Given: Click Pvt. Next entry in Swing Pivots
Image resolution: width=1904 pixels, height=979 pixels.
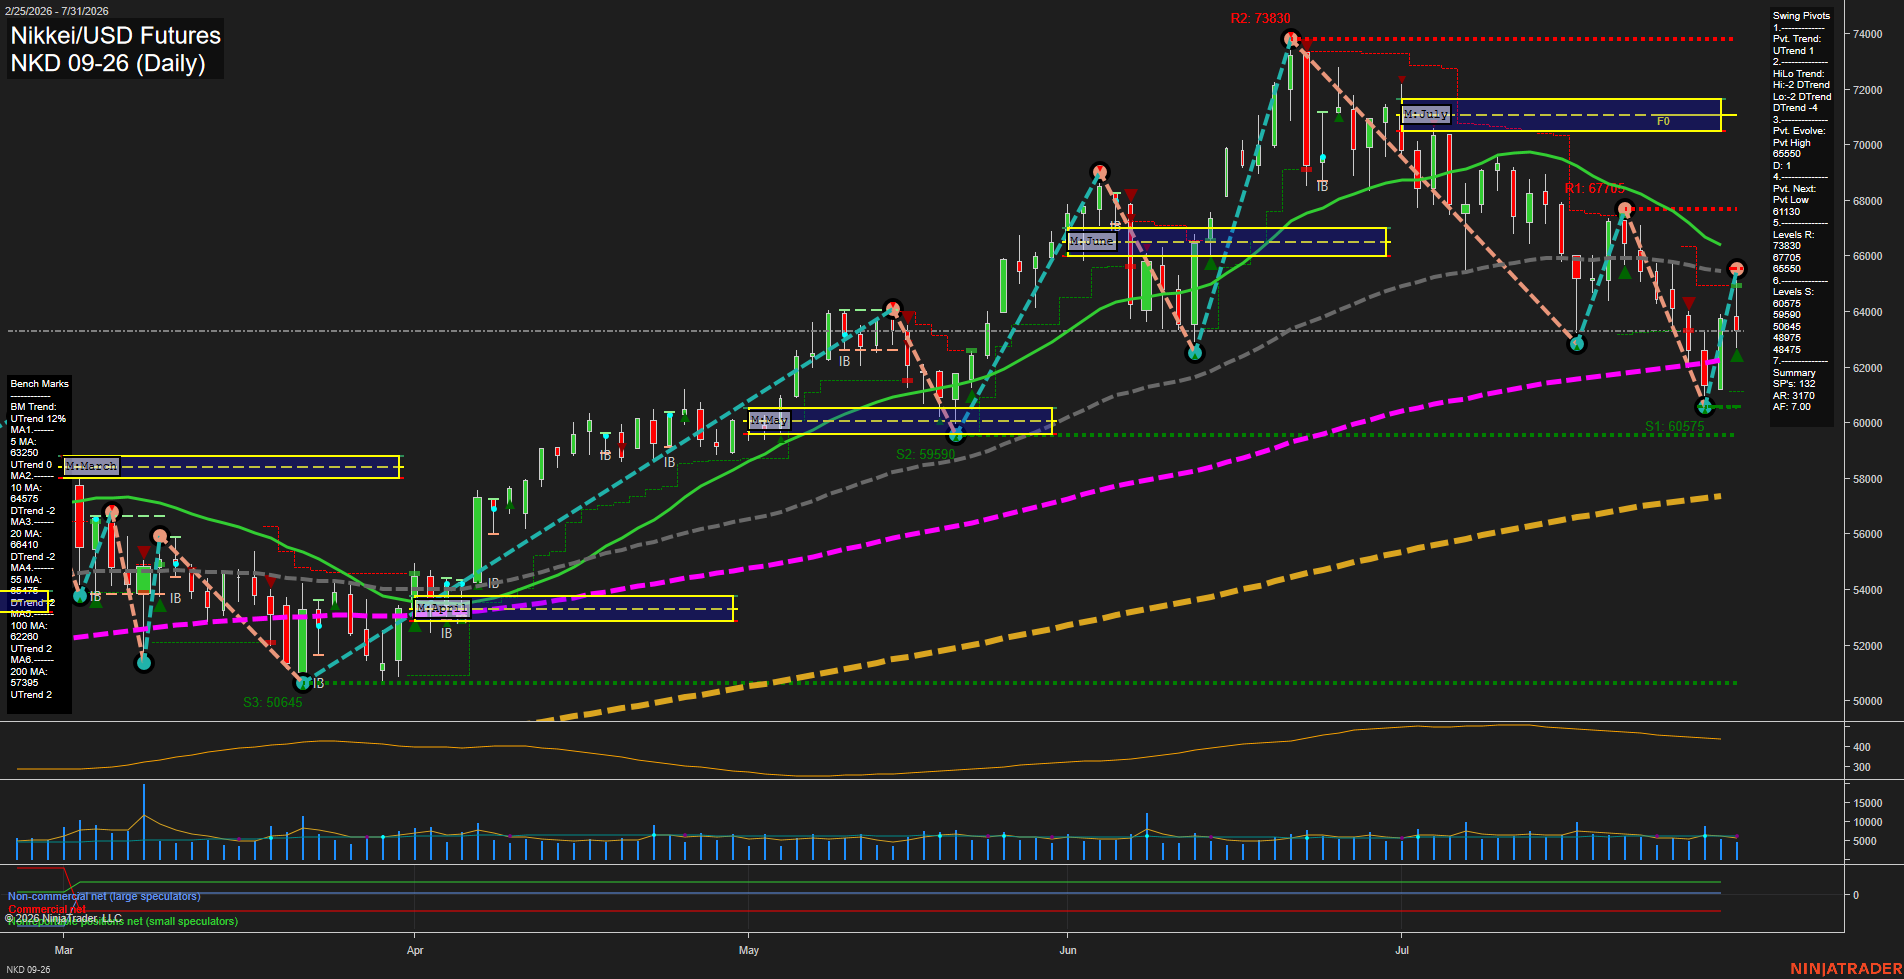Looking at the screenshot, I should [1794, 189].
